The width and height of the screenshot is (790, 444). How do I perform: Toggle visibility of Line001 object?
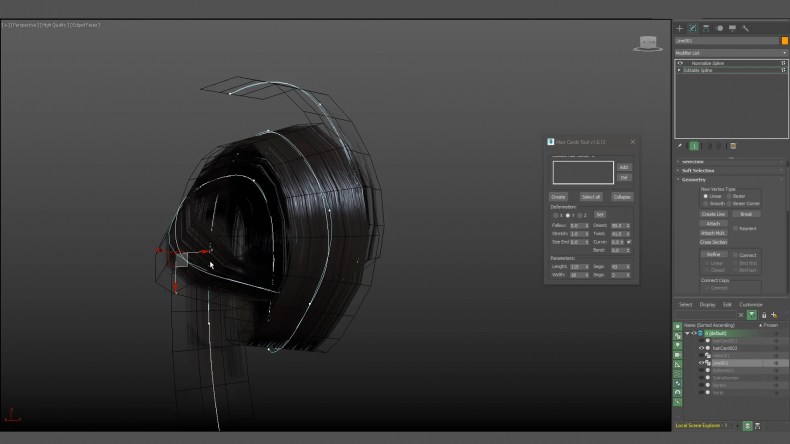701,363
